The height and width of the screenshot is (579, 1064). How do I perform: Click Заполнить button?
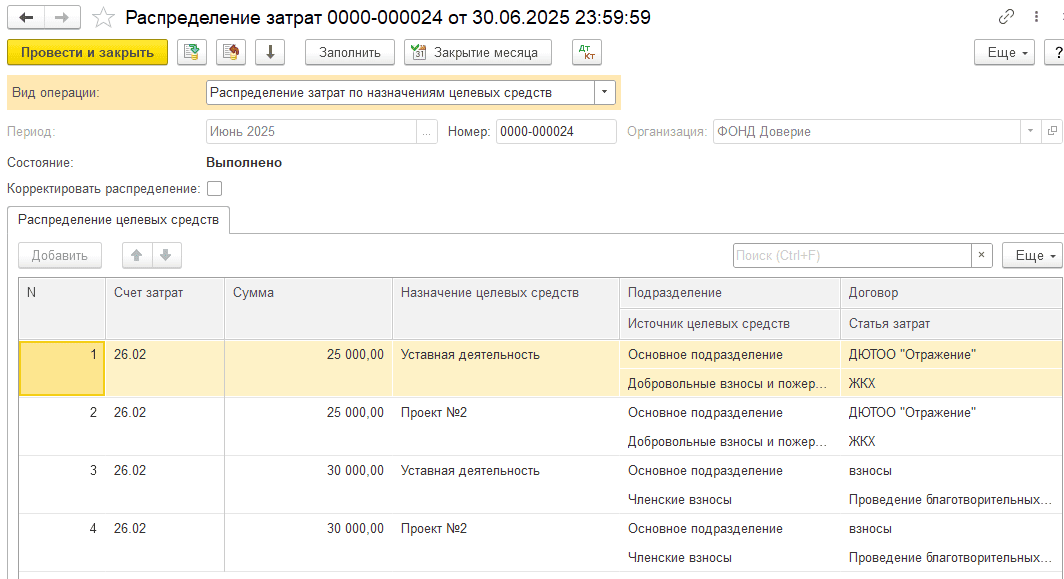click(x=350, y=52)
